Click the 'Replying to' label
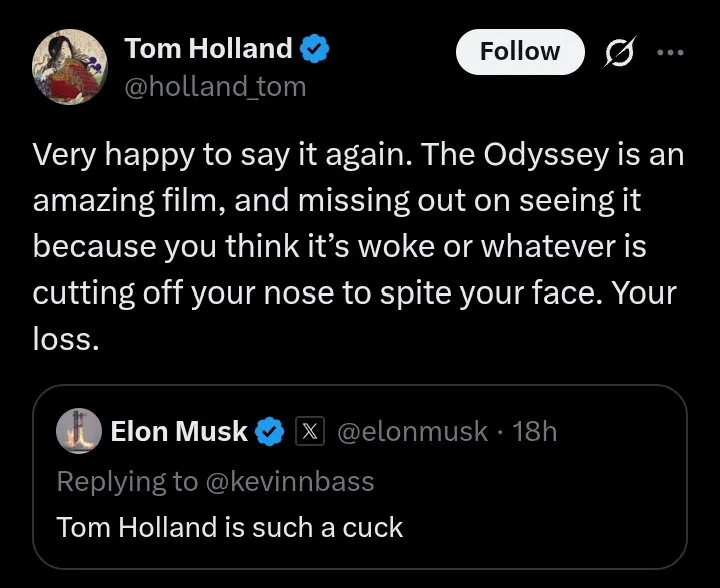 127,482
